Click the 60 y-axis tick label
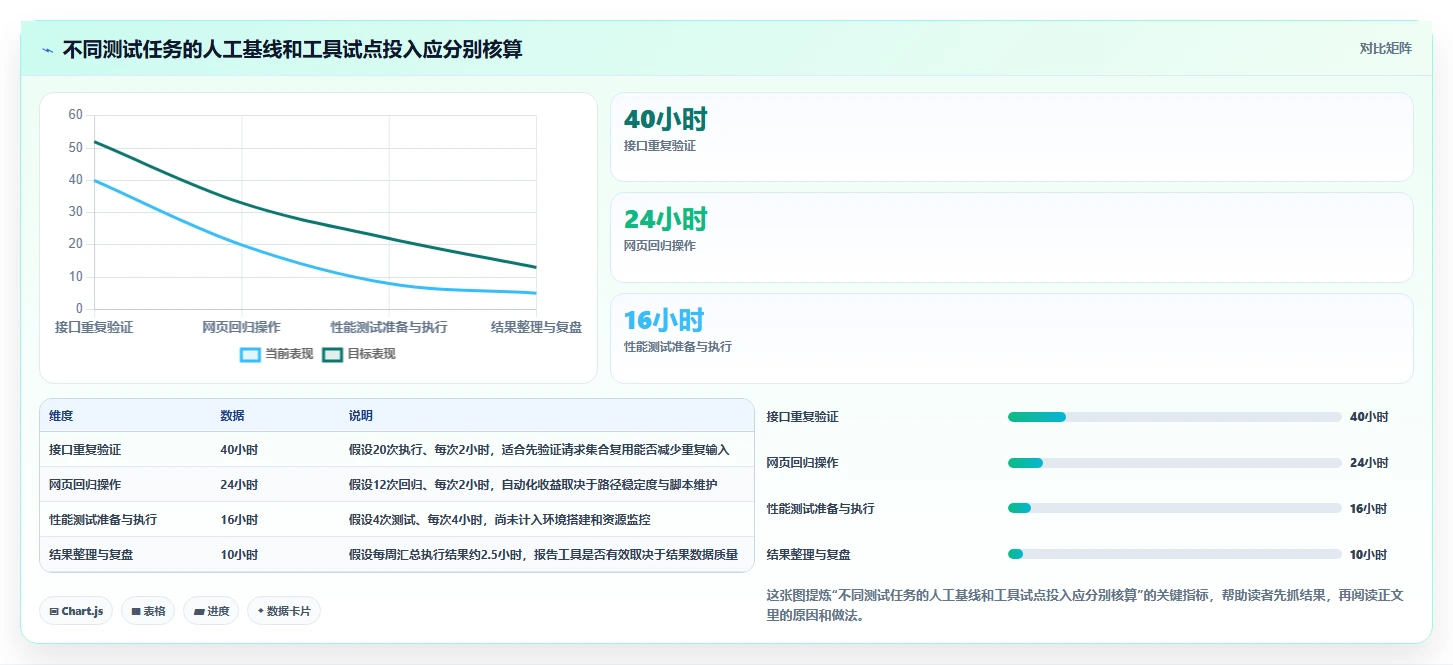The width and height of the screenshot is (1453, 665). click(76, 115)
